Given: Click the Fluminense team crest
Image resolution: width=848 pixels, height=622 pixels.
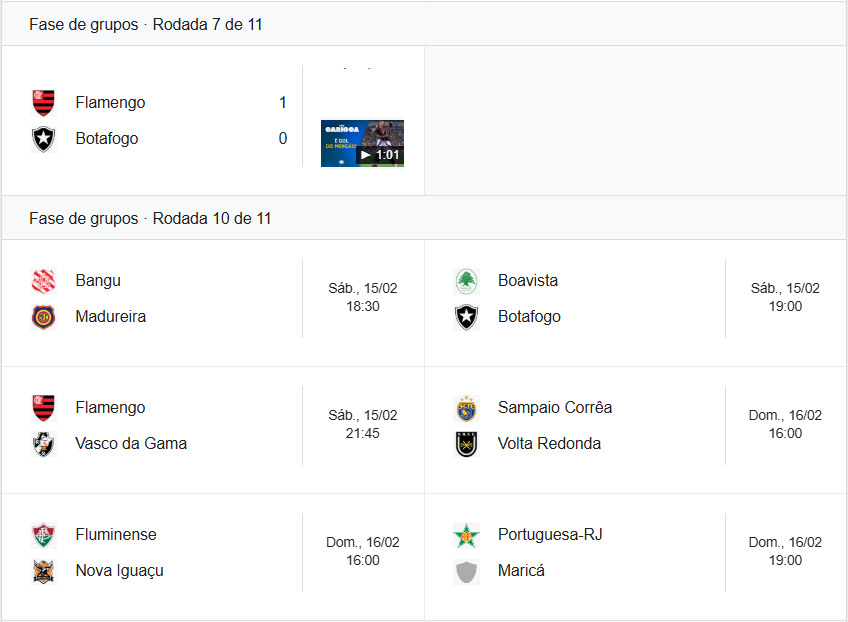Looking at the screenshot, I should pos(43,535).
